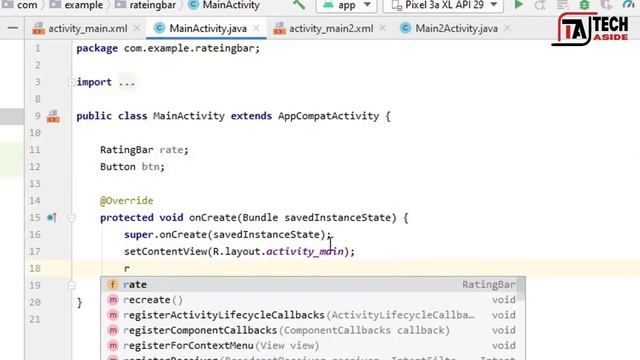This screenshot has width=640, height=360.
Task: Expand the folded import block on line 3
Action: click(71, 82)
